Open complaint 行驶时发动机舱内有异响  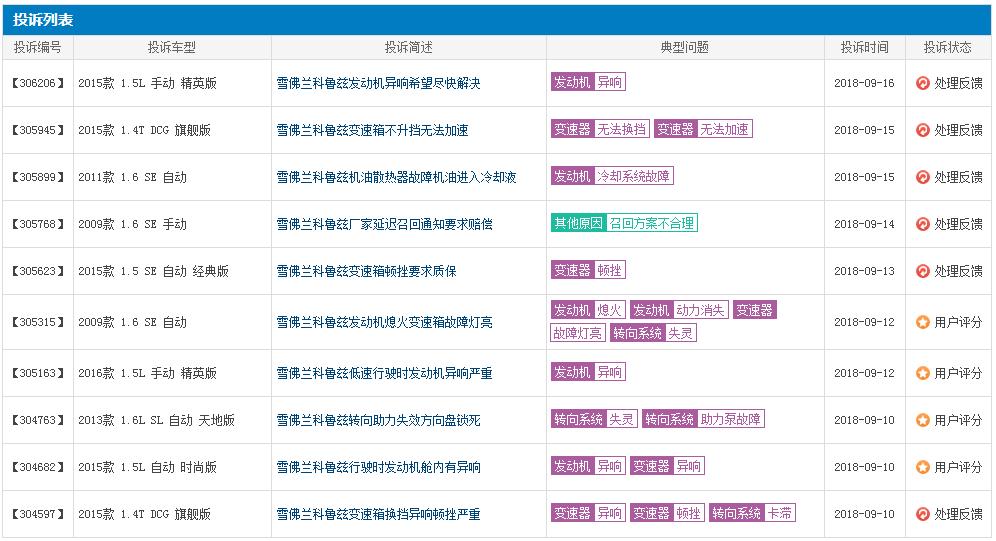379,467
